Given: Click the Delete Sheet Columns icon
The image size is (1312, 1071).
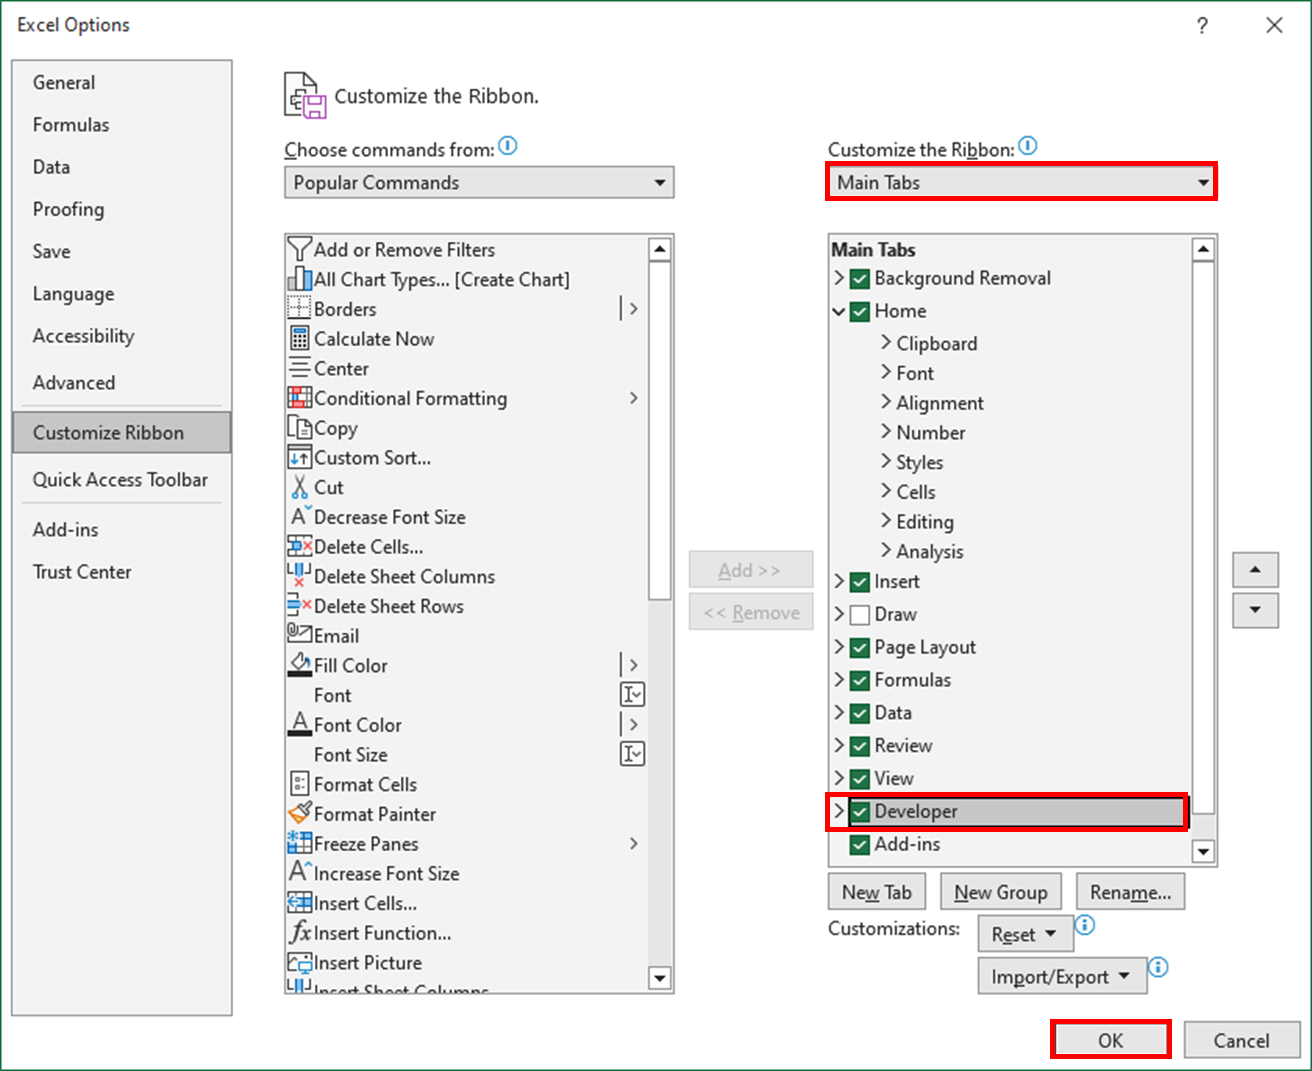Looking at the screenshot, I should tap(299, 576).
